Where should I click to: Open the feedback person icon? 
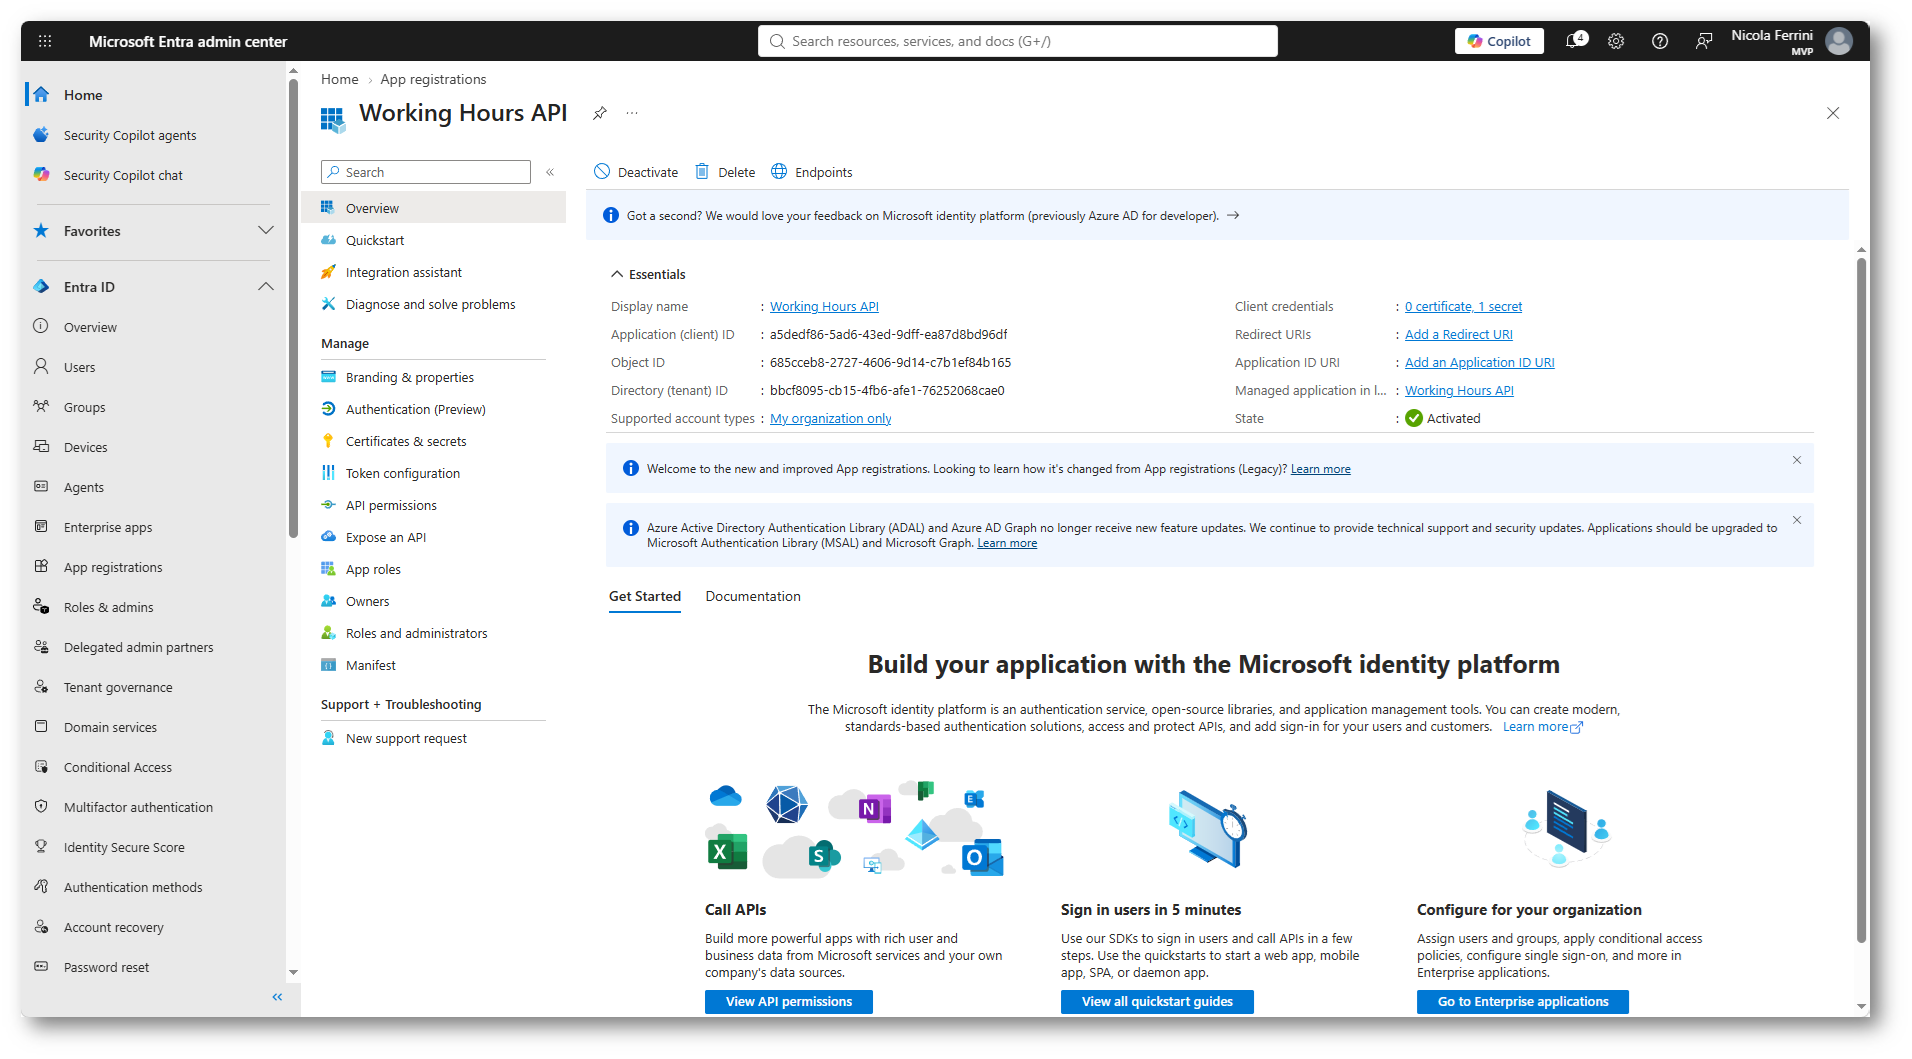pyautogui.click(x=1704, y=41)
